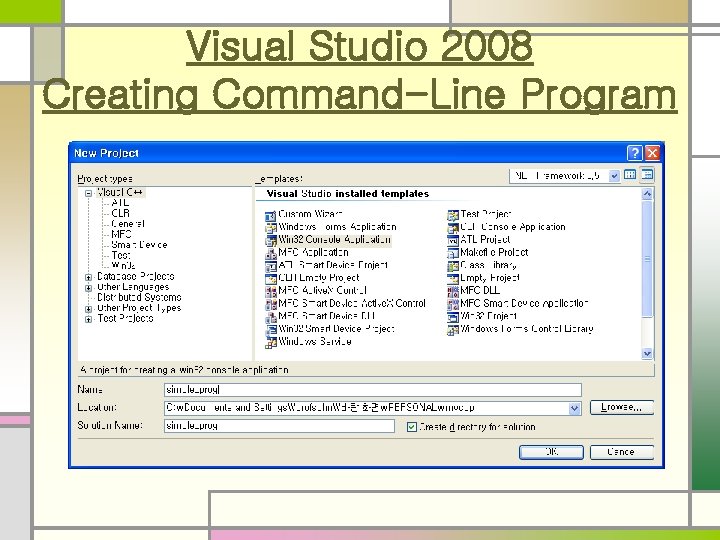Choose the Win32 Smart Device Project icon
Image resolution: width=720 pixels, height=540 pixels.
270,330
